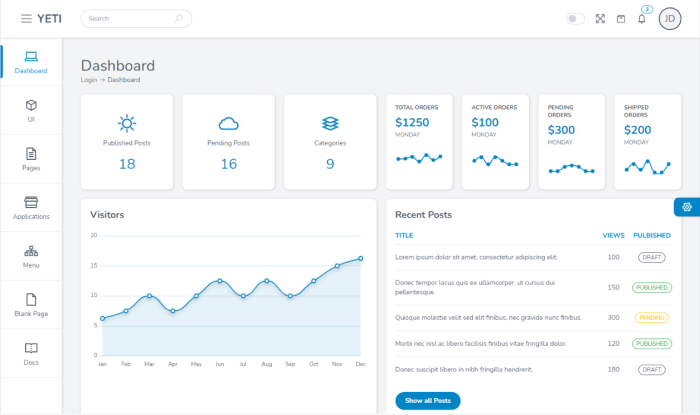The image size is (700, 415).
Task: Click the Dec data point on Visitors chart
Action: click(x=361, y=258)
